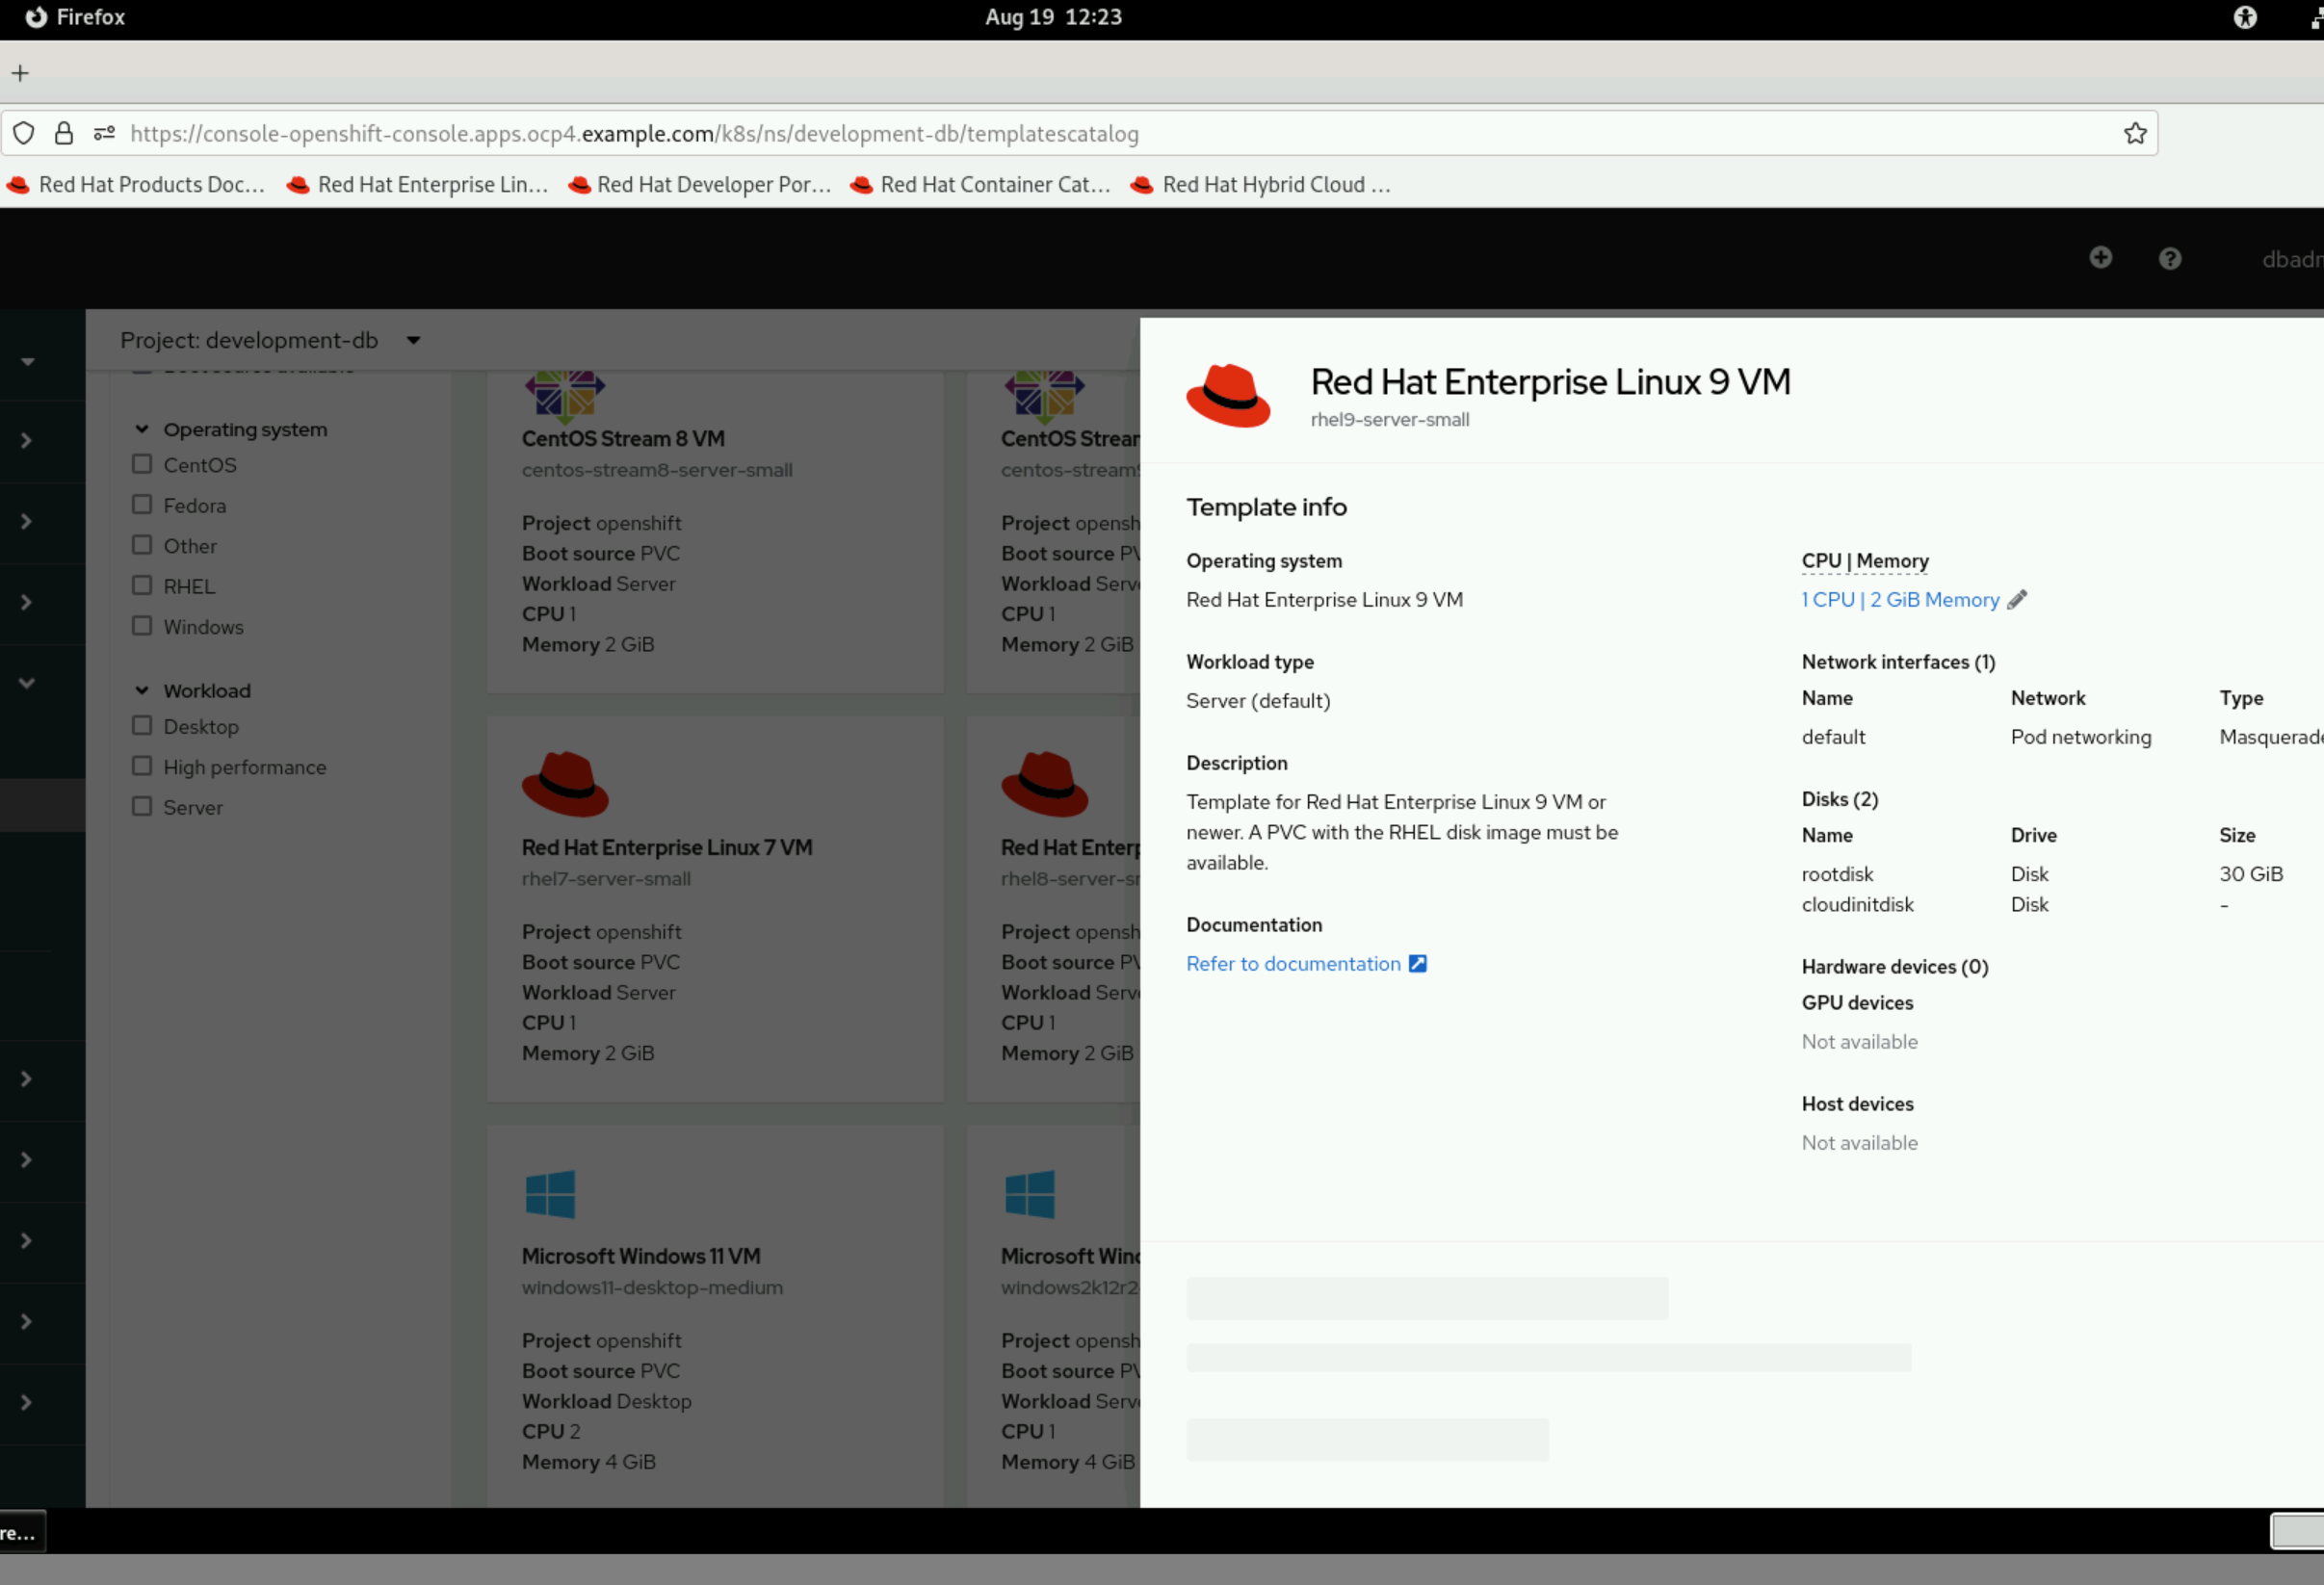2324x1585 pixels.
Task: Open the Project: development-db dropdown
Action: coord(270,340)
